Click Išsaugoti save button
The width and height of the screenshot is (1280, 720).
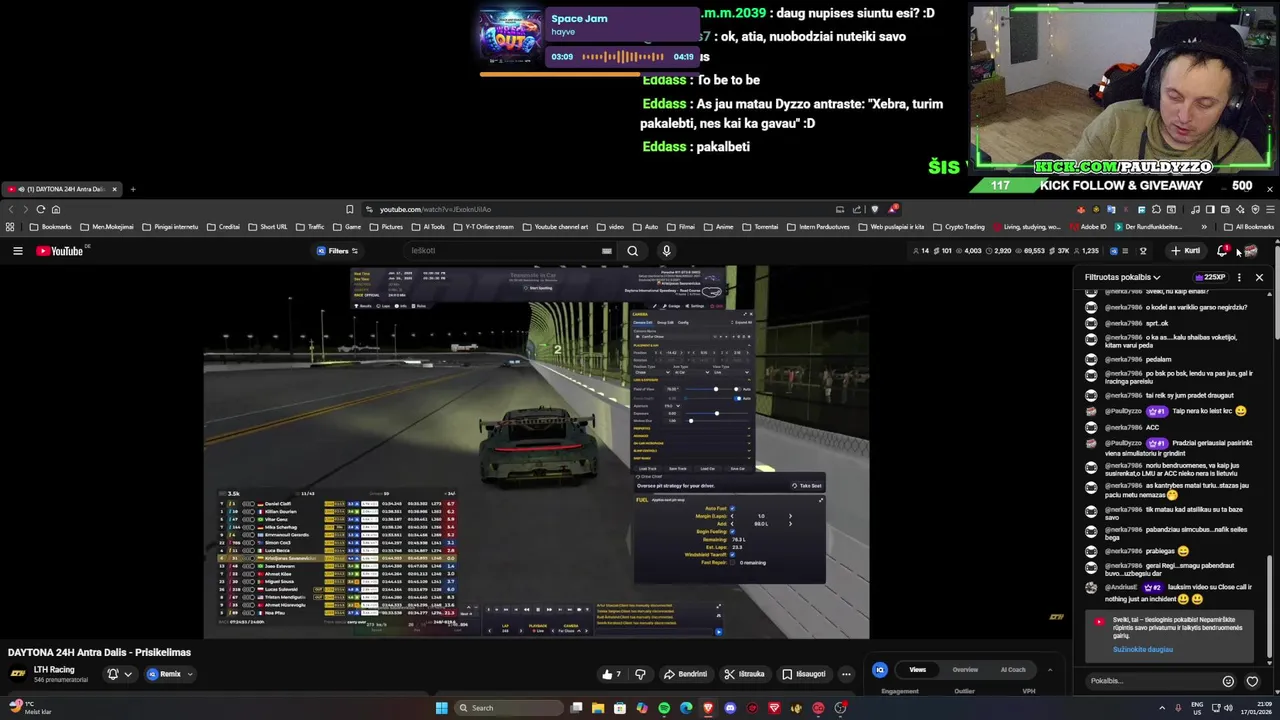click(804, 674)
